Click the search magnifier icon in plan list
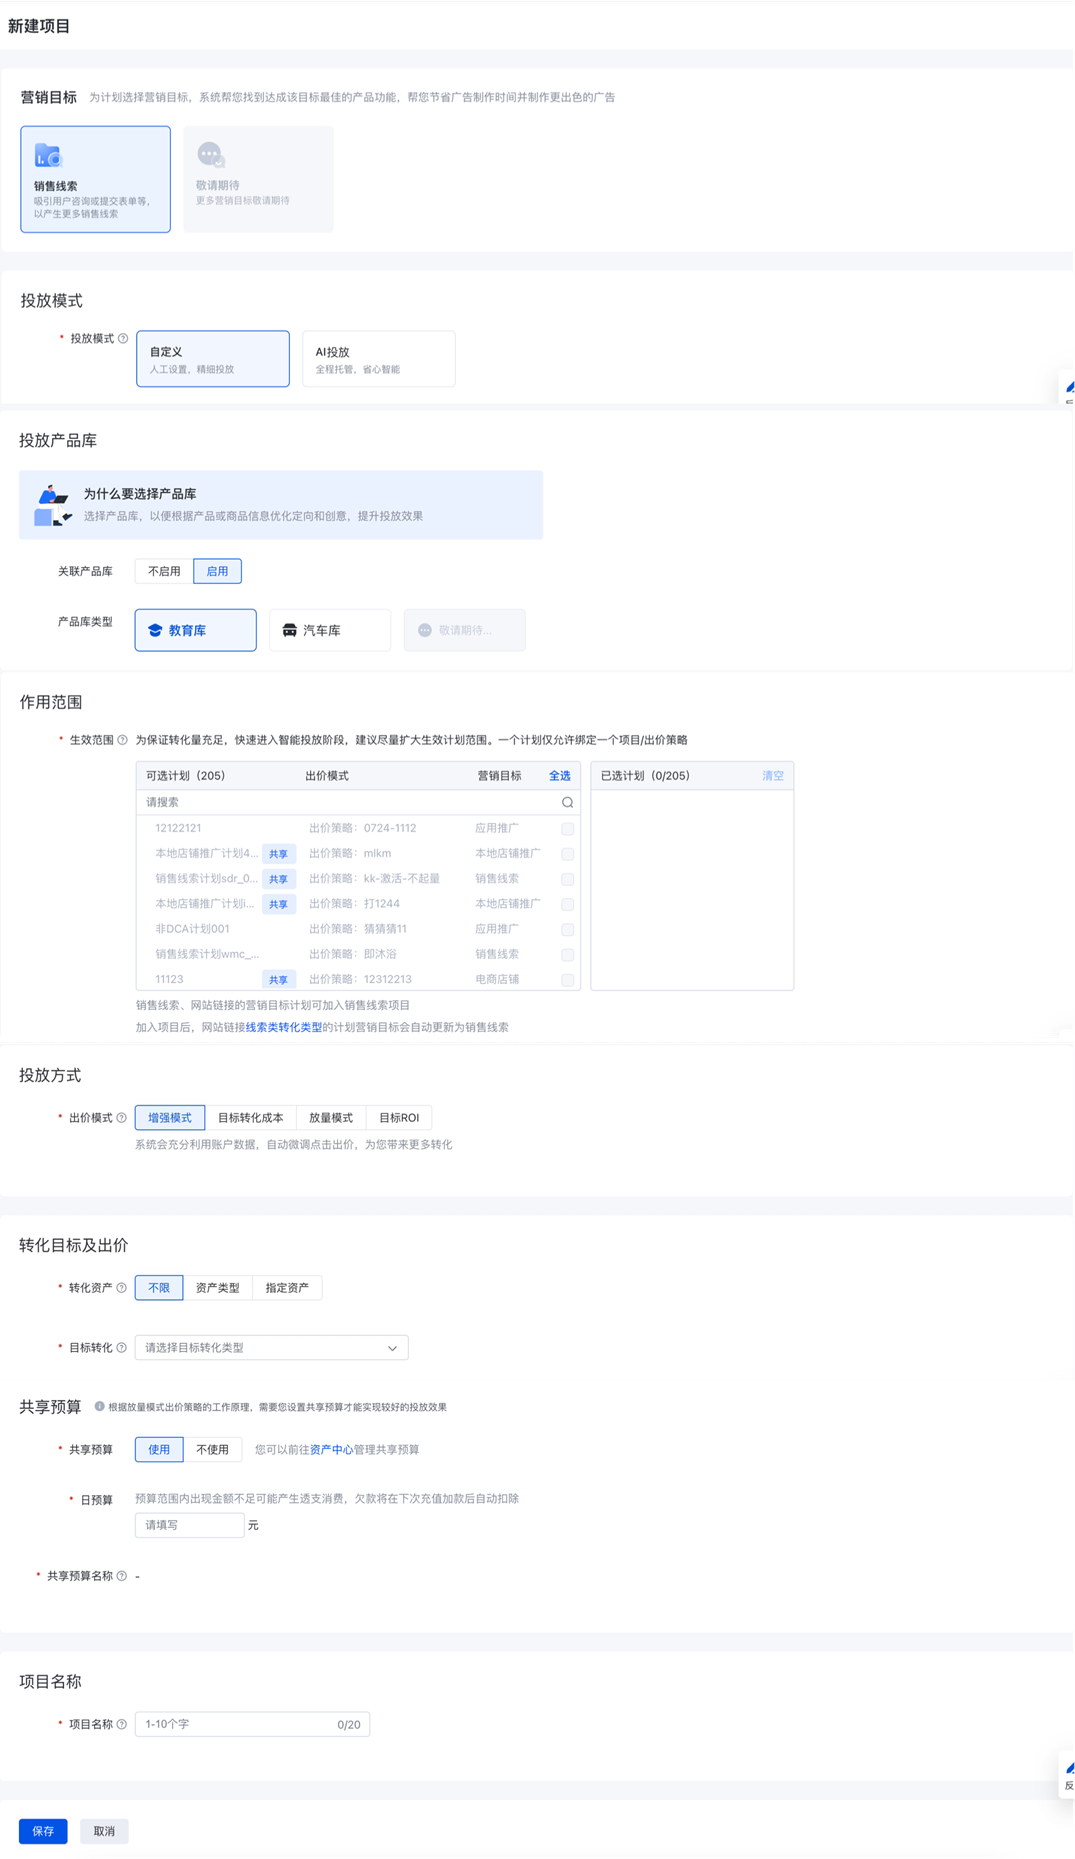The image size is (1075, 1859). point(567,802)
